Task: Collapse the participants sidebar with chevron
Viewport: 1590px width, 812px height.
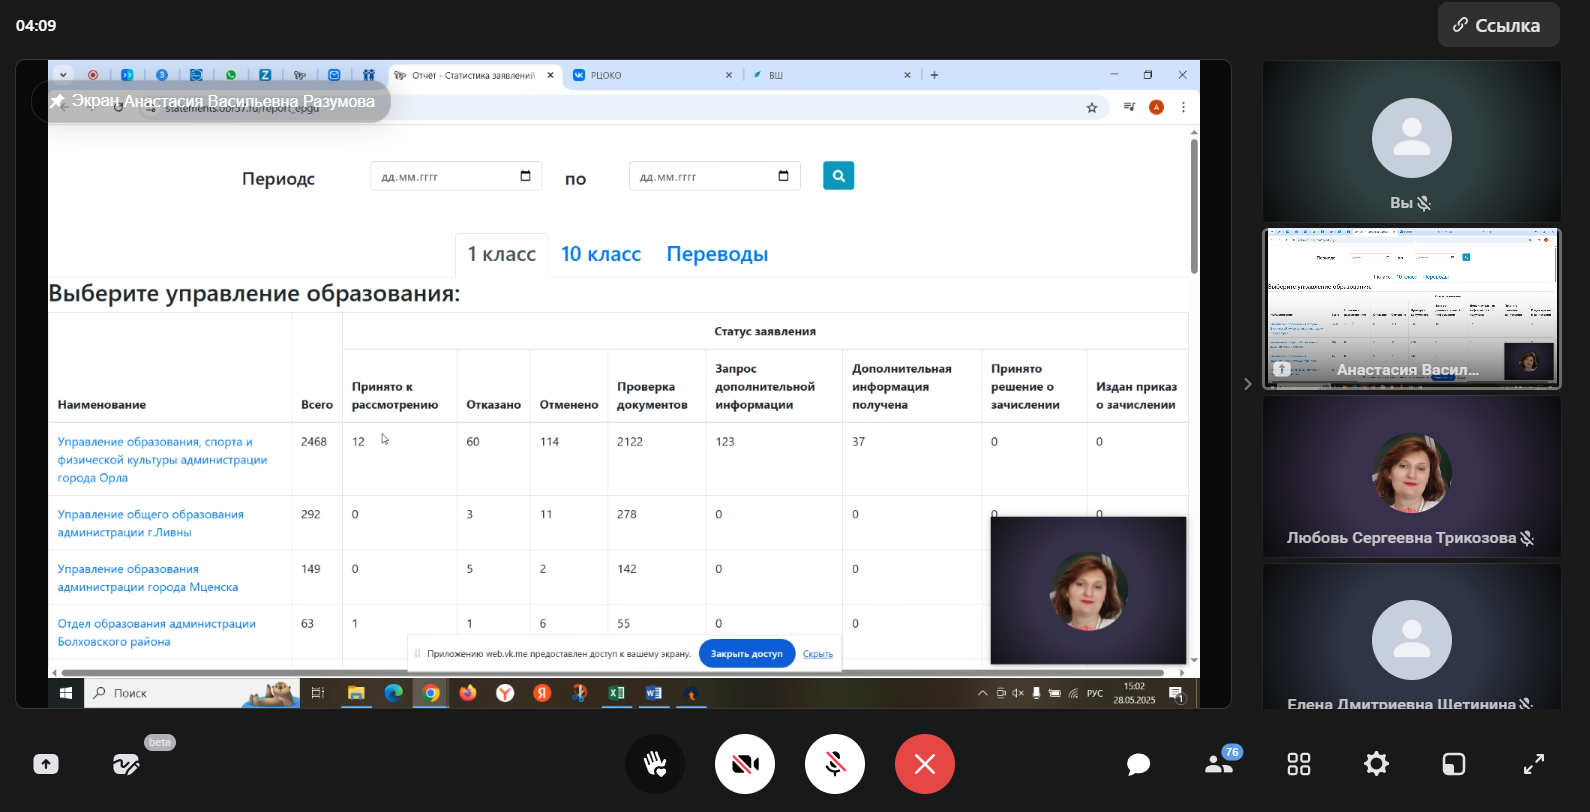Action: (x=1247, y=384)
